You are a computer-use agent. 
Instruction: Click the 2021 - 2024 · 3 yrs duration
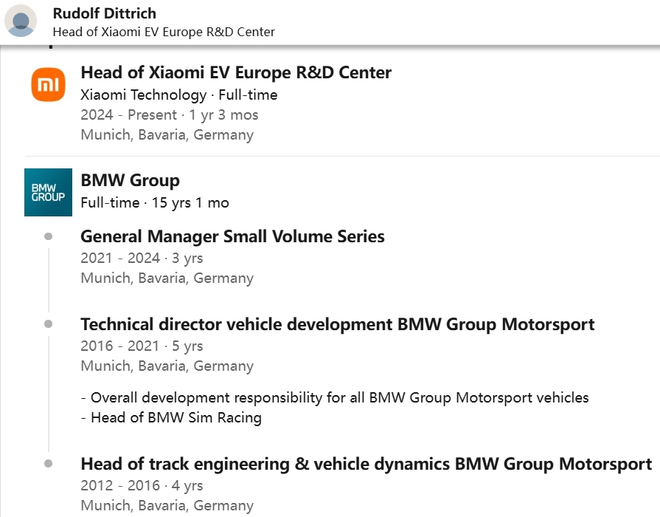(x=142, y=258)
